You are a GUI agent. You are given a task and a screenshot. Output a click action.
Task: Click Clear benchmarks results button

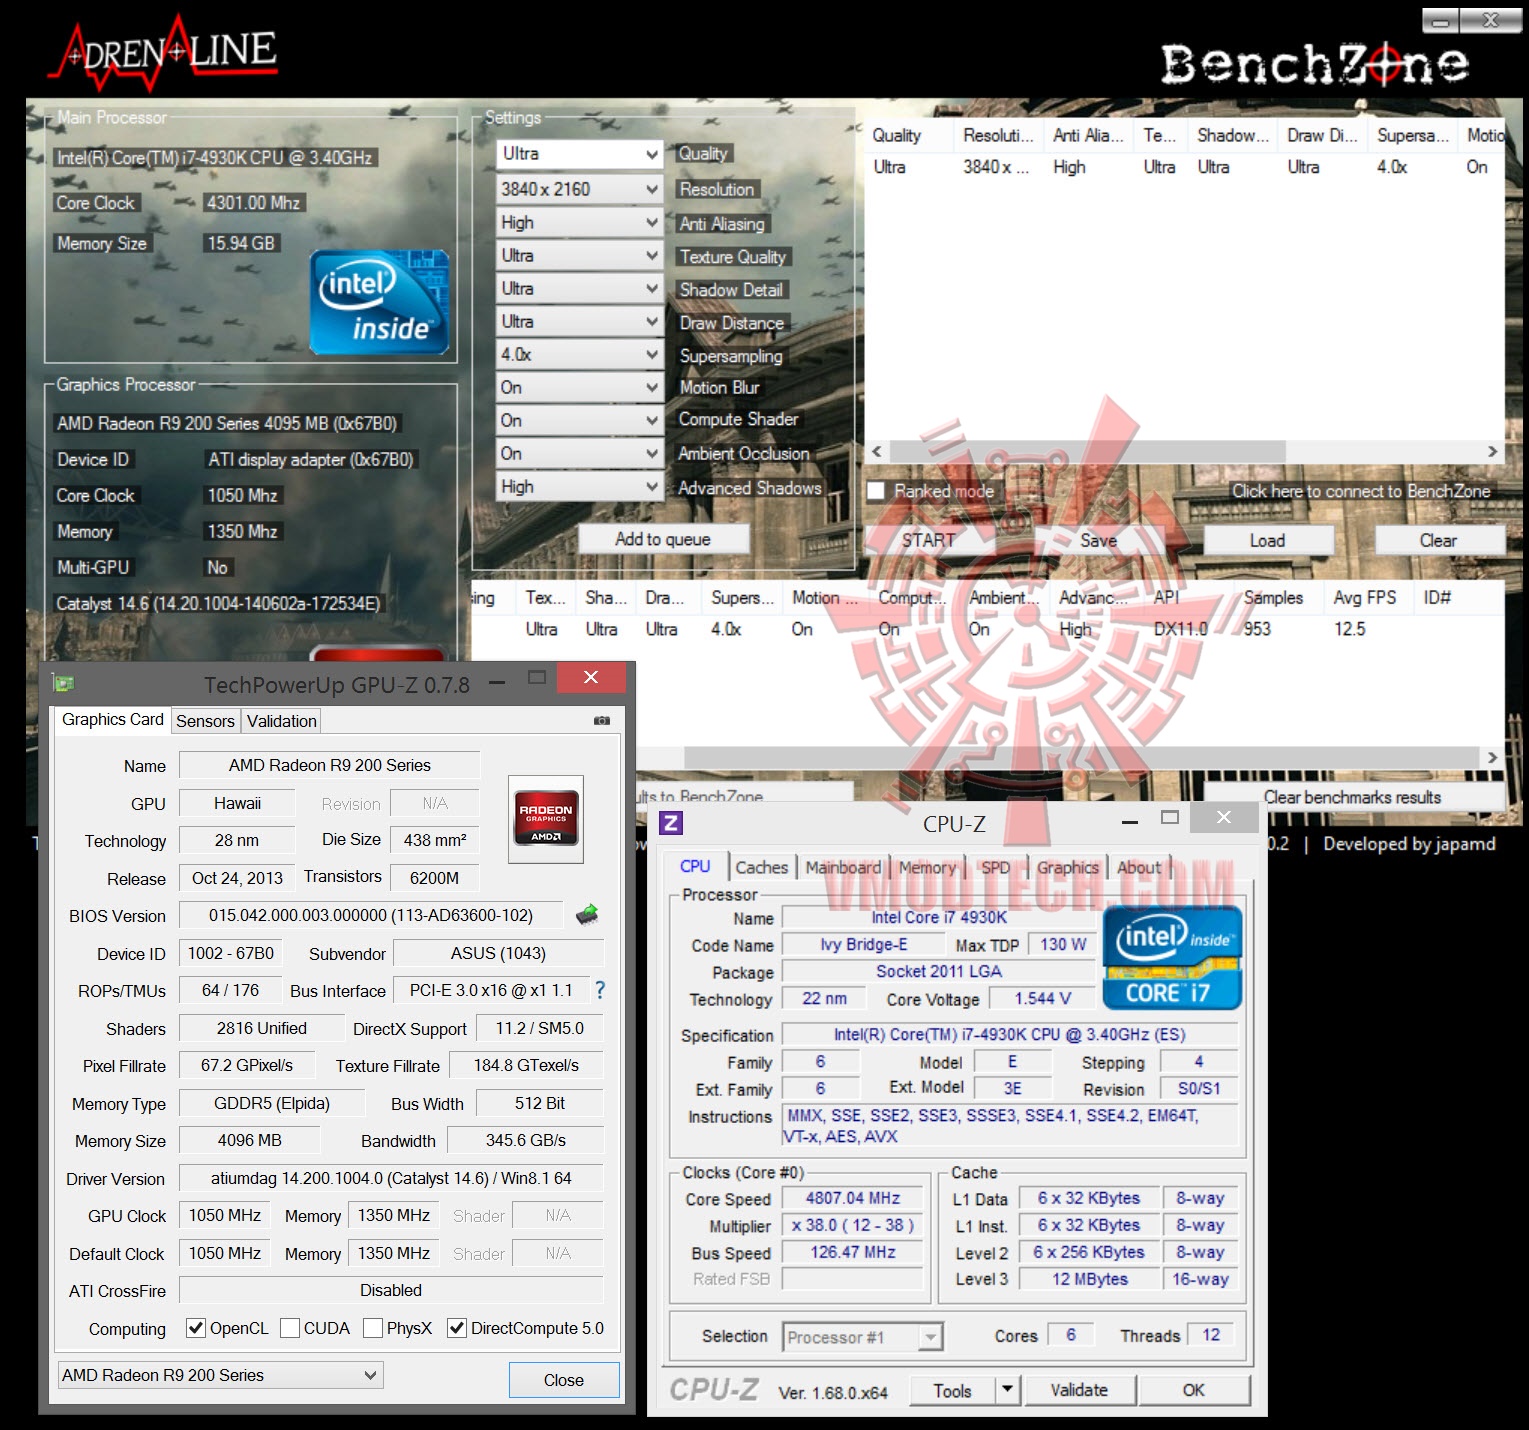(x=1353, y=797)
